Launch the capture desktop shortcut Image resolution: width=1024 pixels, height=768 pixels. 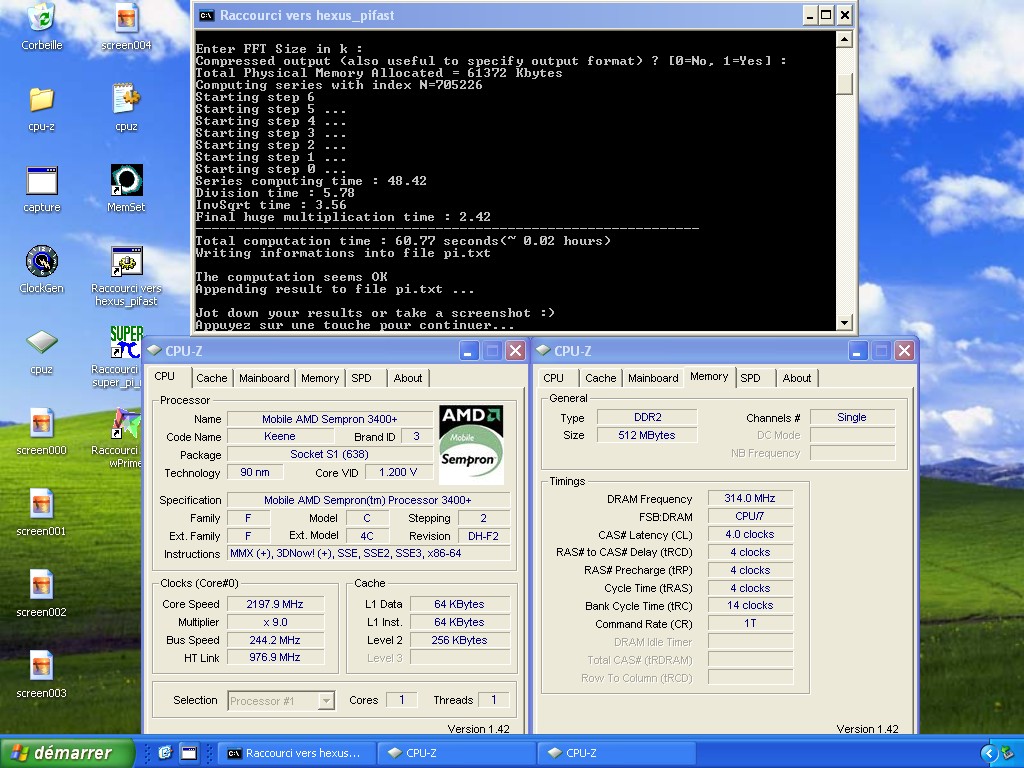tap(42, 180)
